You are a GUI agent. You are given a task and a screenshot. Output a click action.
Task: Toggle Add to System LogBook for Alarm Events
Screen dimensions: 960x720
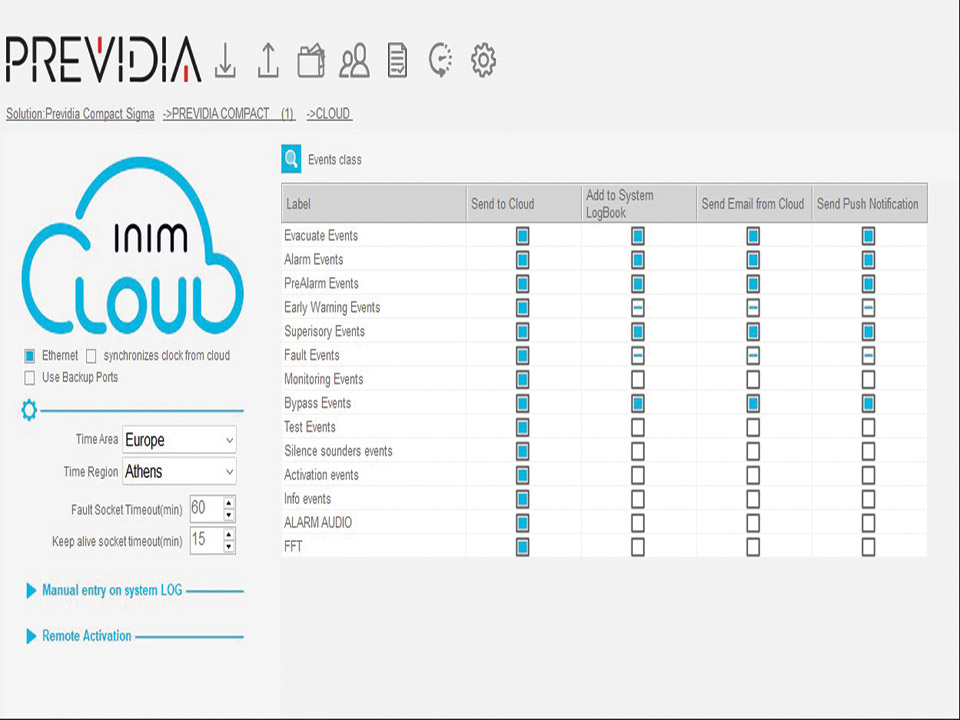637,260
